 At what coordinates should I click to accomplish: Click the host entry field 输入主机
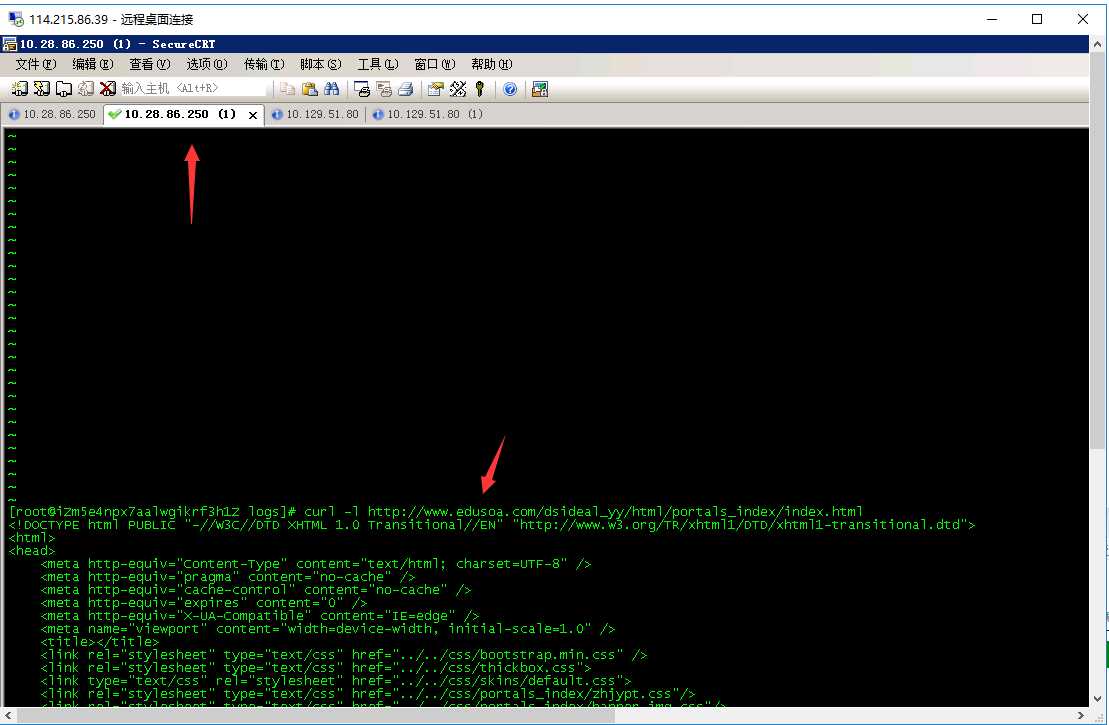192,88
